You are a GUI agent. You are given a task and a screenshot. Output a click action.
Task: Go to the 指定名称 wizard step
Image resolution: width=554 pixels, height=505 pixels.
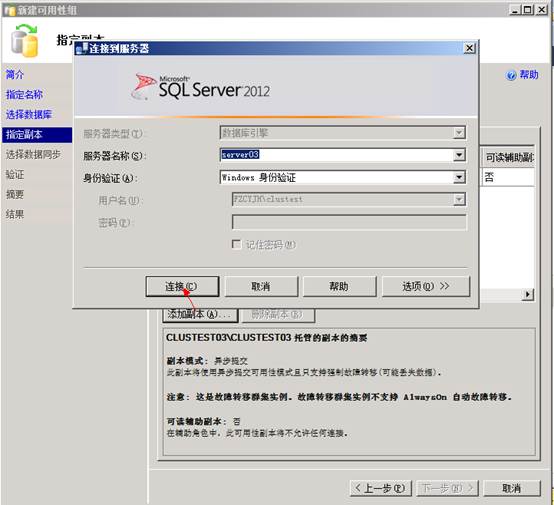click(x=24, y=94)
